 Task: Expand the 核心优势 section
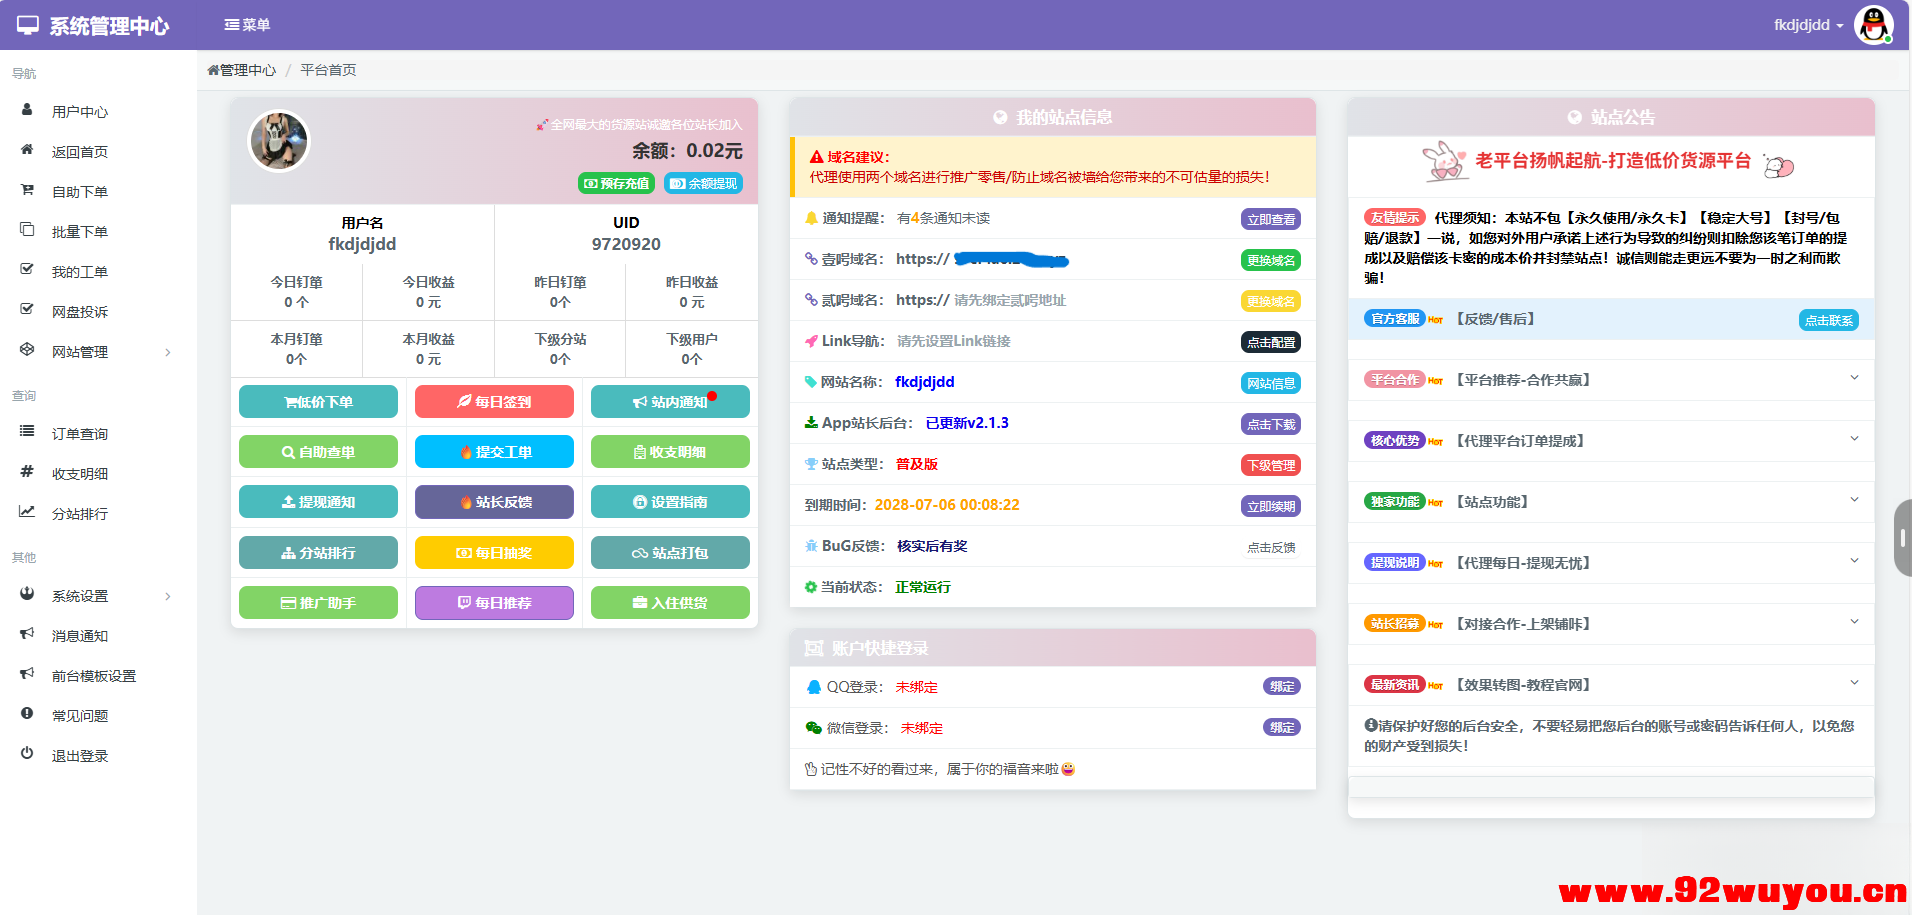(1610, 440)
